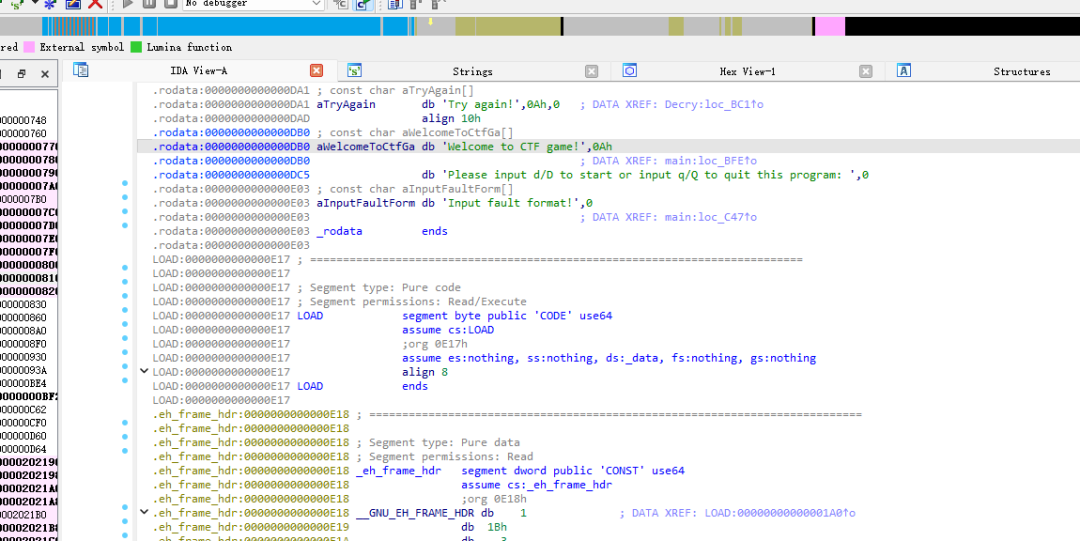Float the left functions panel
This screenshot has width=1080, height=541.
(x=21, y=74)
